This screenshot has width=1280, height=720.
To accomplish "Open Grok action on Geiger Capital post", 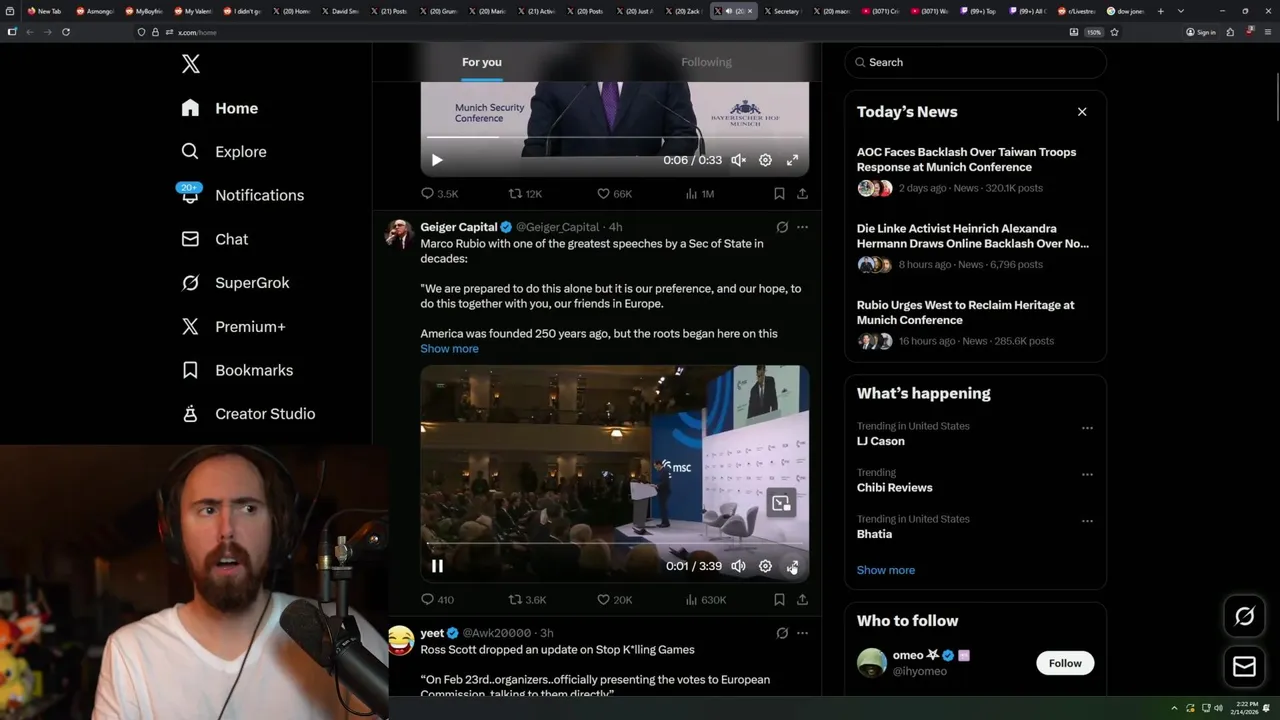I will [x=782, y=227].
